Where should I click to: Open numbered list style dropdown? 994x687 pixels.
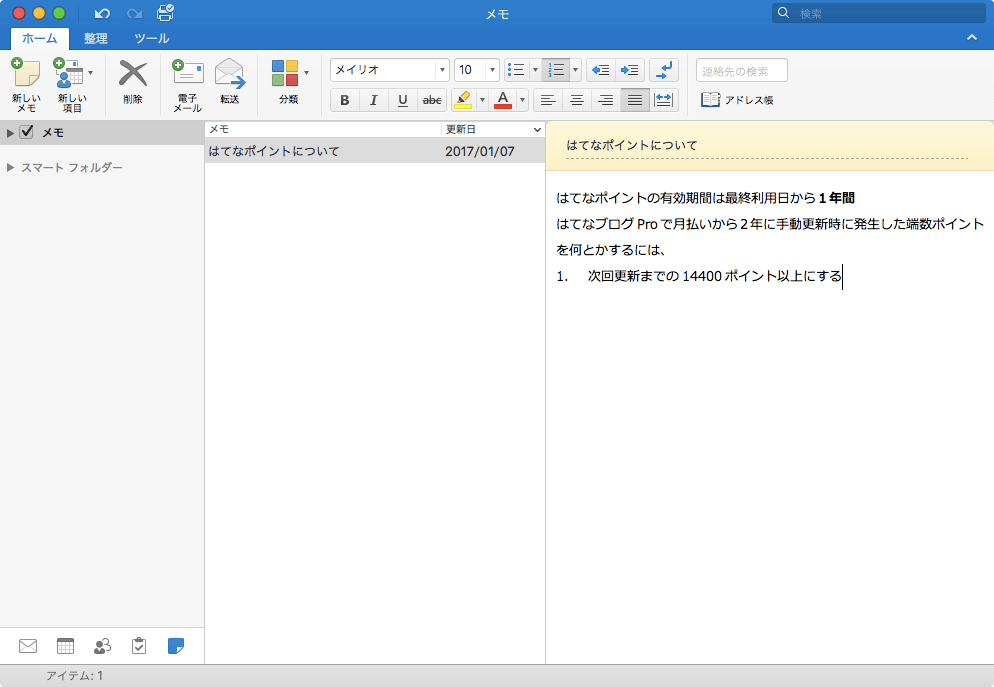pyautogui.click(x=576, y=70)
